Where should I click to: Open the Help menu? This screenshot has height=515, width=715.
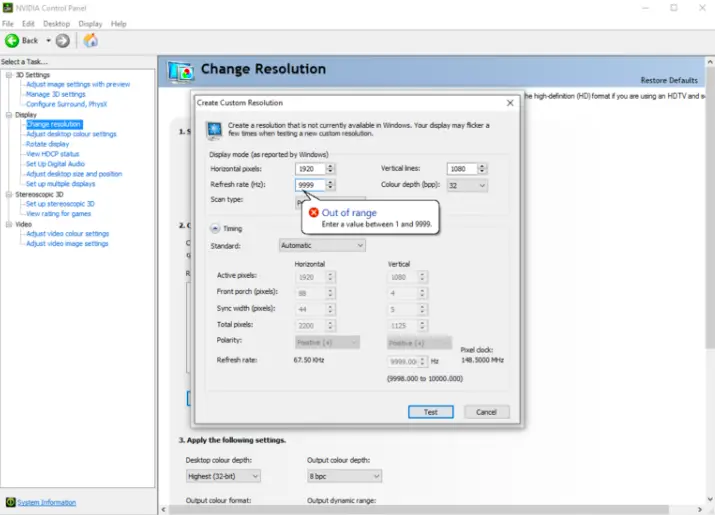click(x=119, y=24)
